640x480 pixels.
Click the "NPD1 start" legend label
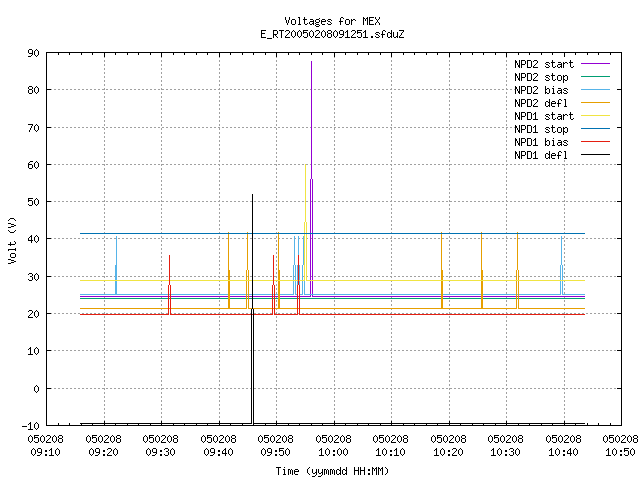click(x=544, y=116)
